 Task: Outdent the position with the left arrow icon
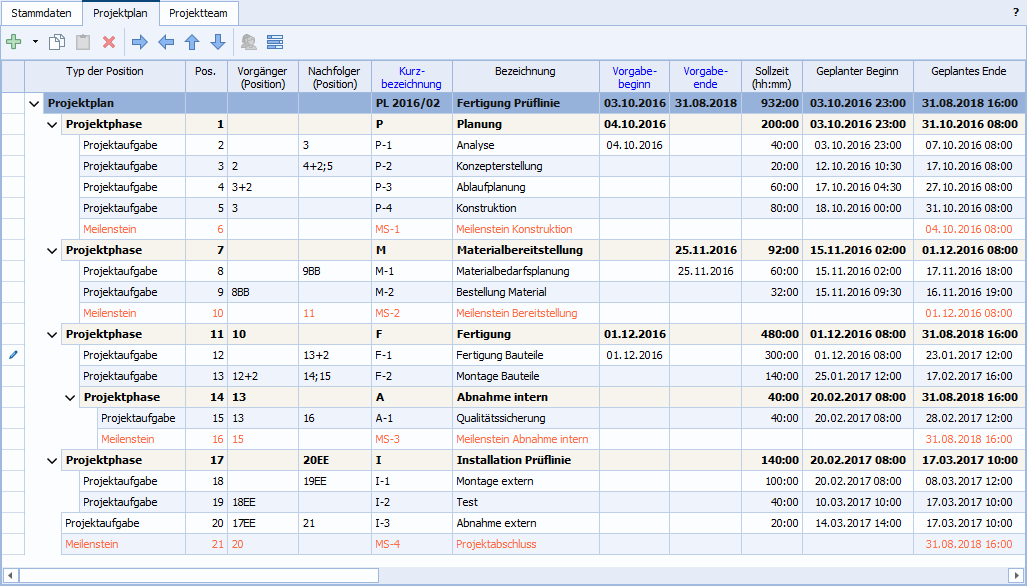coord(166,42)
